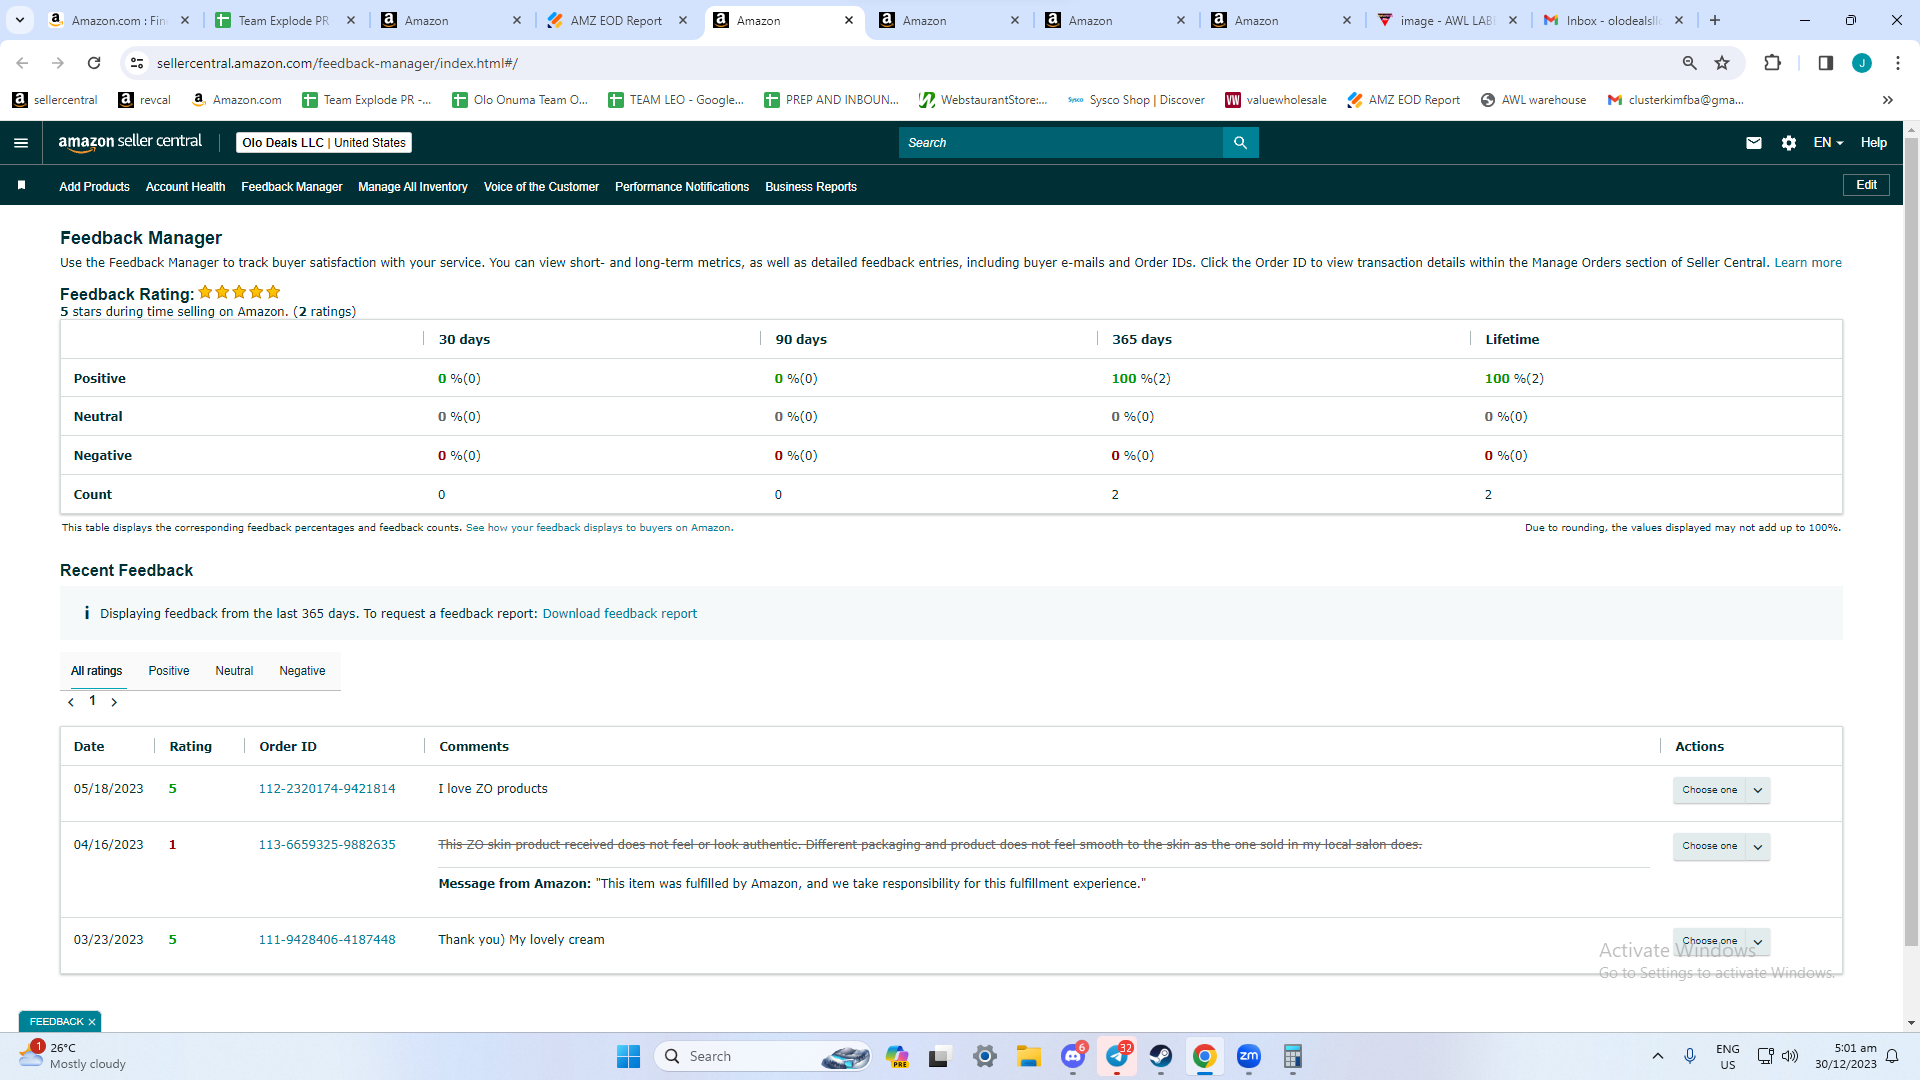Open a new browser tab
1920x1080 pixels.
click(x=1714, y=20)
